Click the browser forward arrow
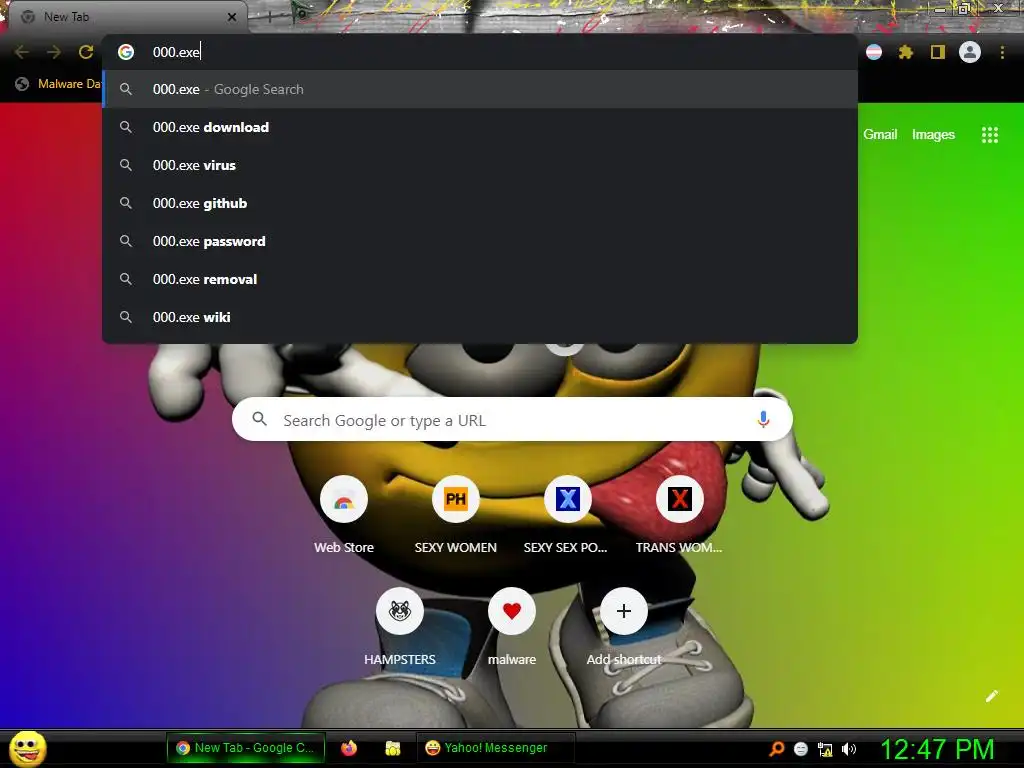This screenshot has width=1024, height=768. (54, 52)
